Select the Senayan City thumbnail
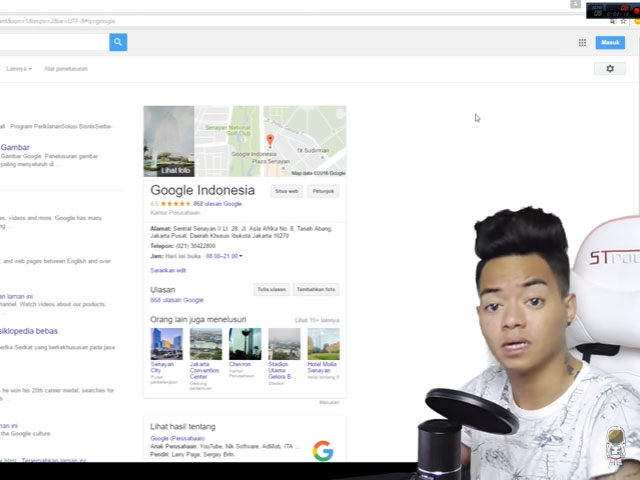640x480 pixels. (166, 344)
